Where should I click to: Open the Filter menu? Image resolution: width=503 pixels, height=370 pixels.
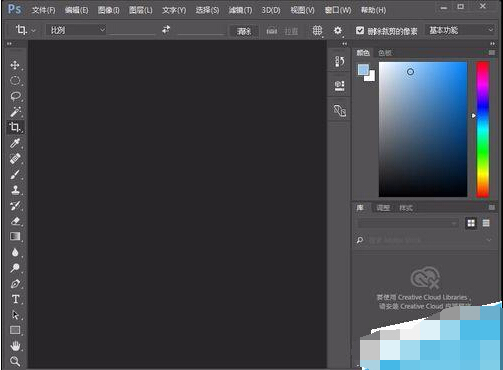[x=240, y=10]
